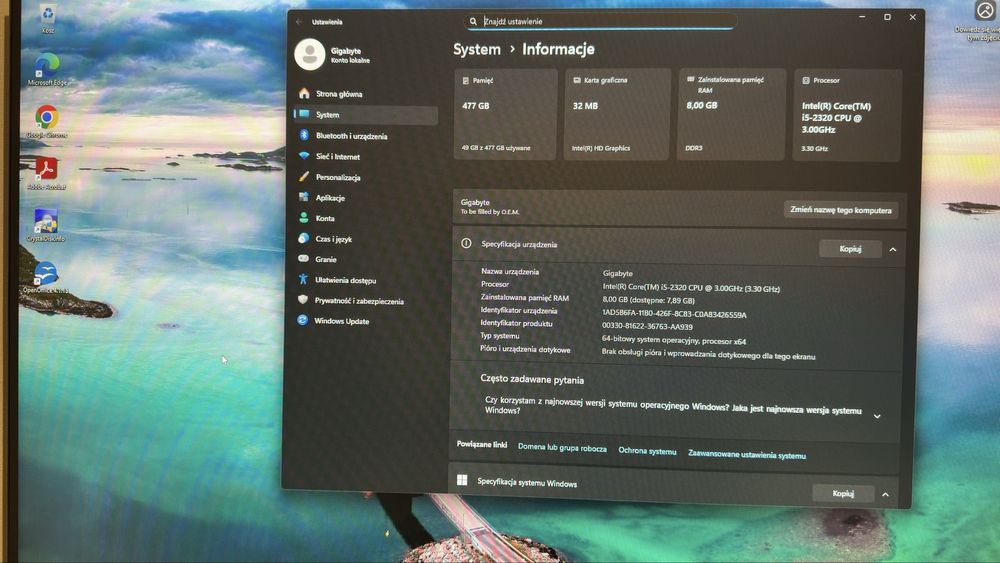Collapse the Specyfikacja urządzenia section chevron
Screen dimensions: 1000x563
tap(893, 249)
